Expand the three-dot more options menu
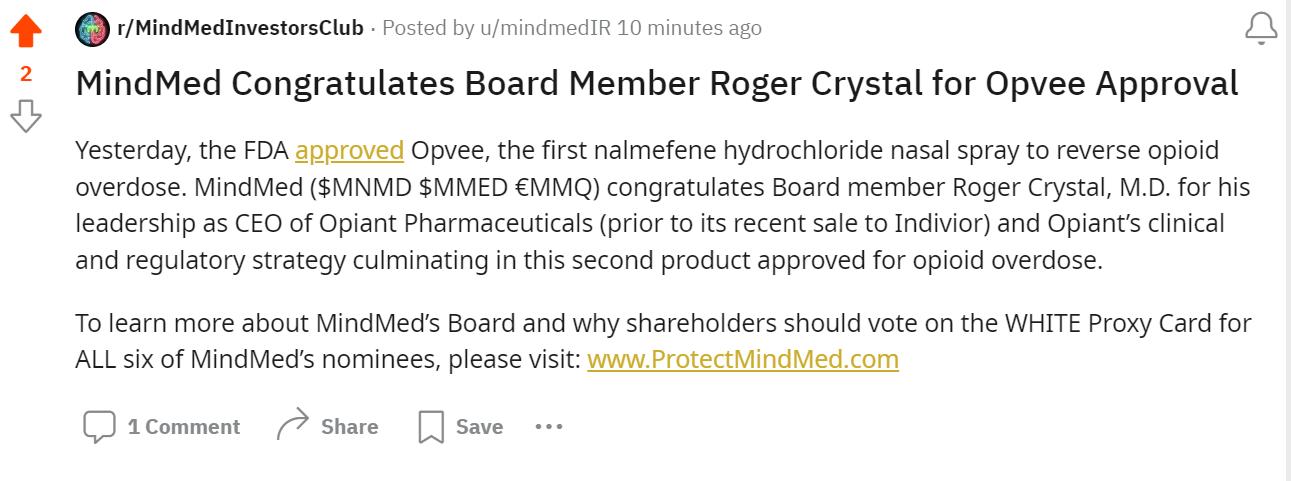1291x481 pixels. pos(549,427)
